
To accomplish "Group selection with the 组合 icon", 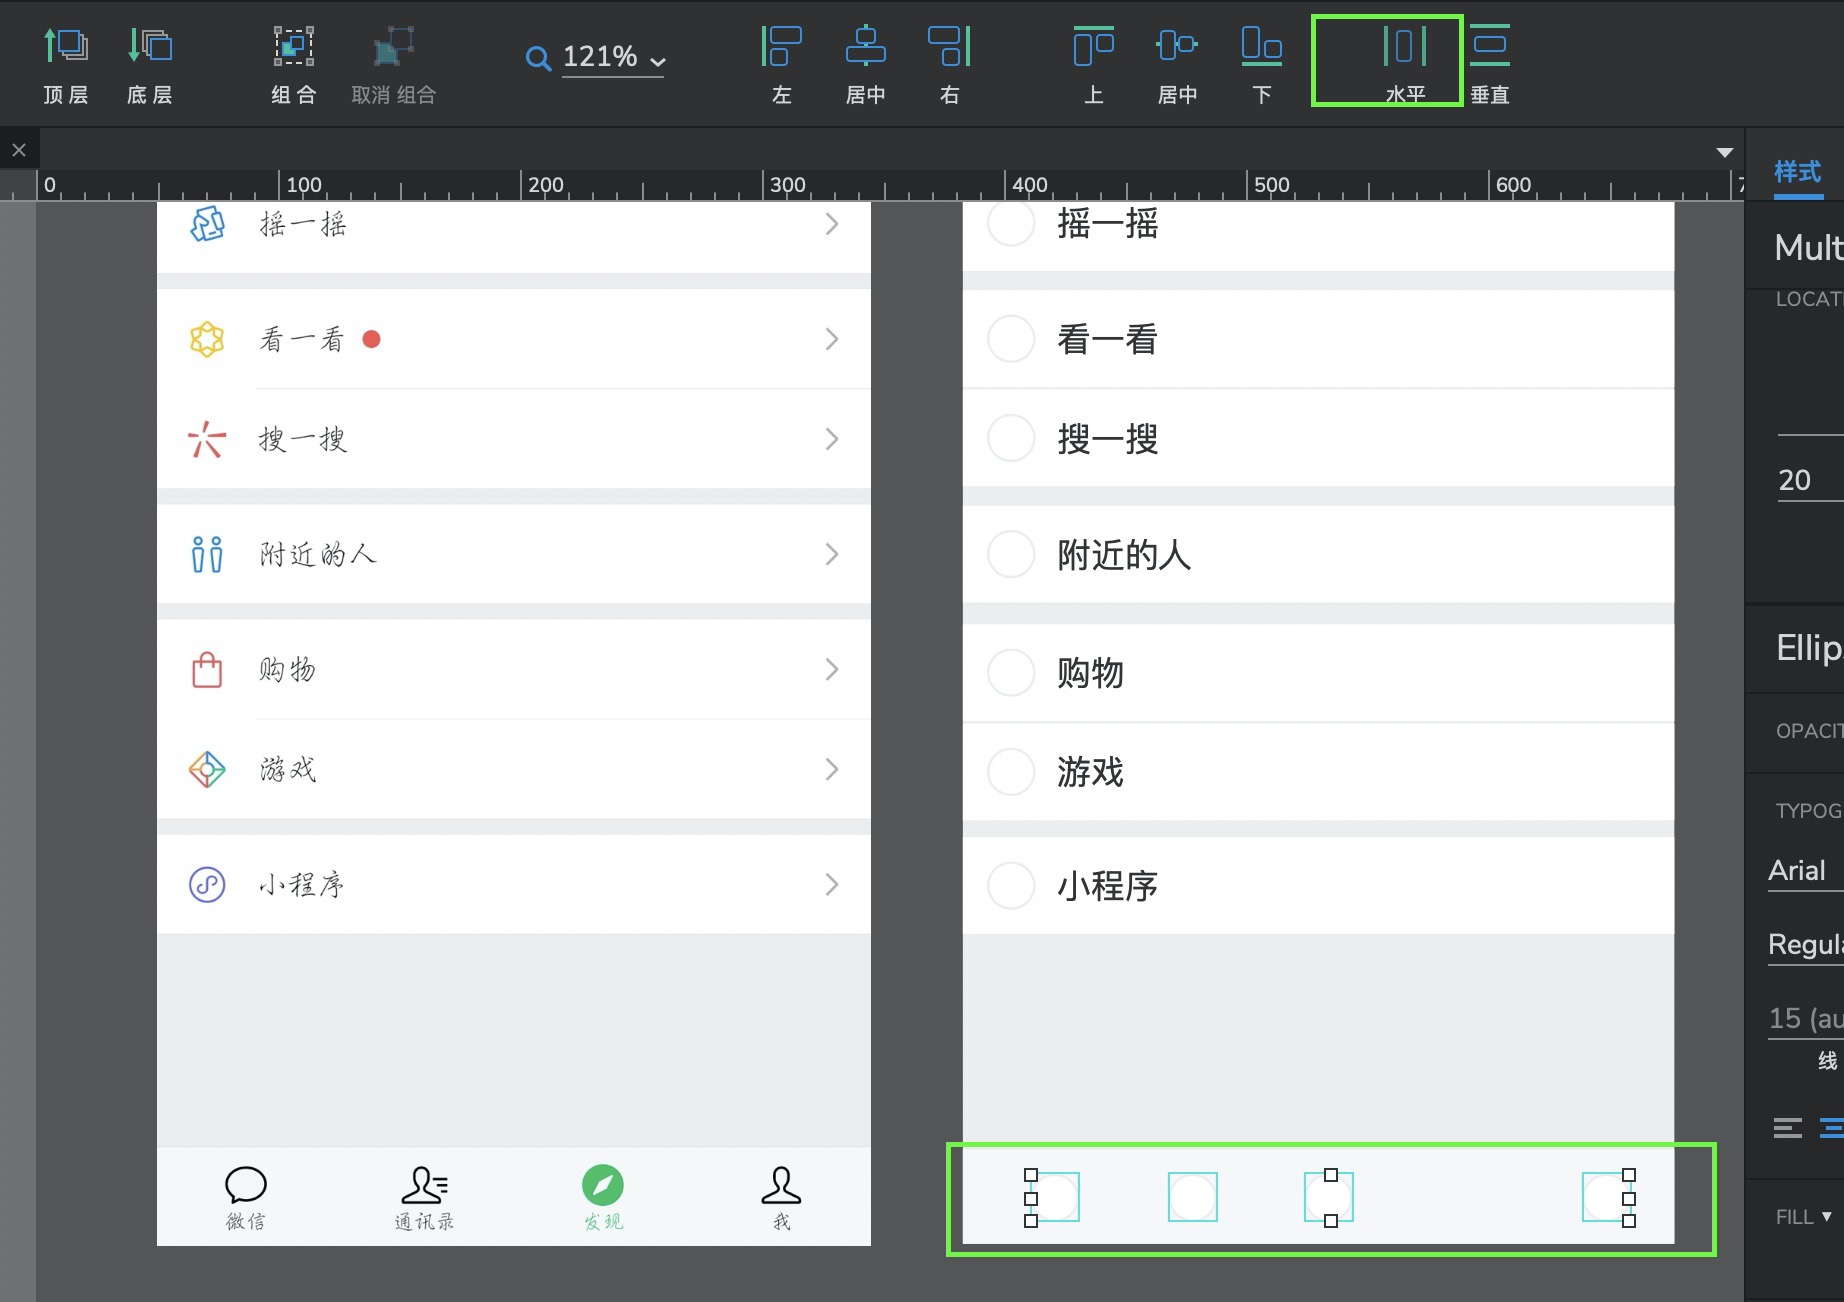I will [294, 47].
